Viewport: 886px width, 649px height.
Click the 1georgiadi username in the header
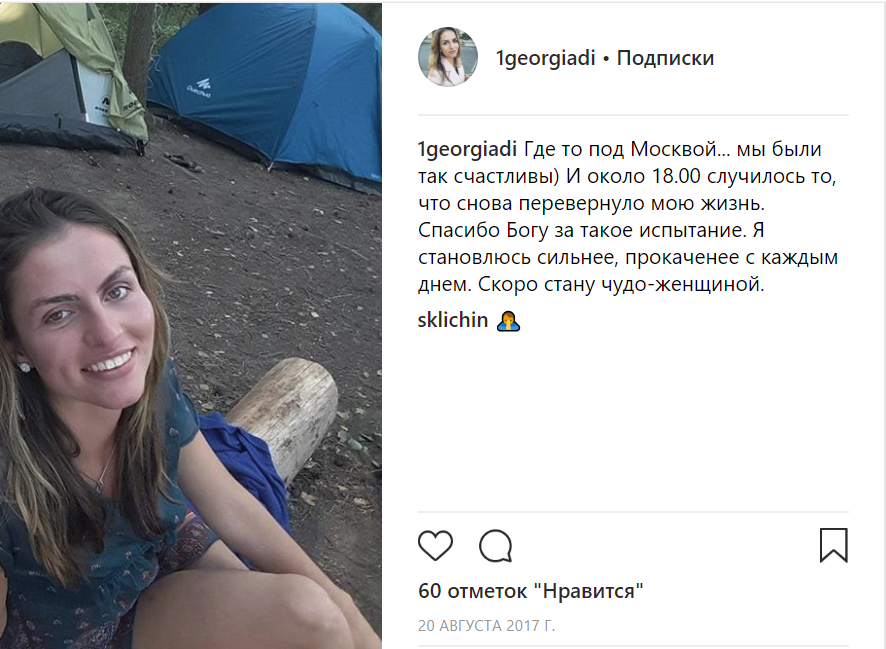[x=546, y=58]
